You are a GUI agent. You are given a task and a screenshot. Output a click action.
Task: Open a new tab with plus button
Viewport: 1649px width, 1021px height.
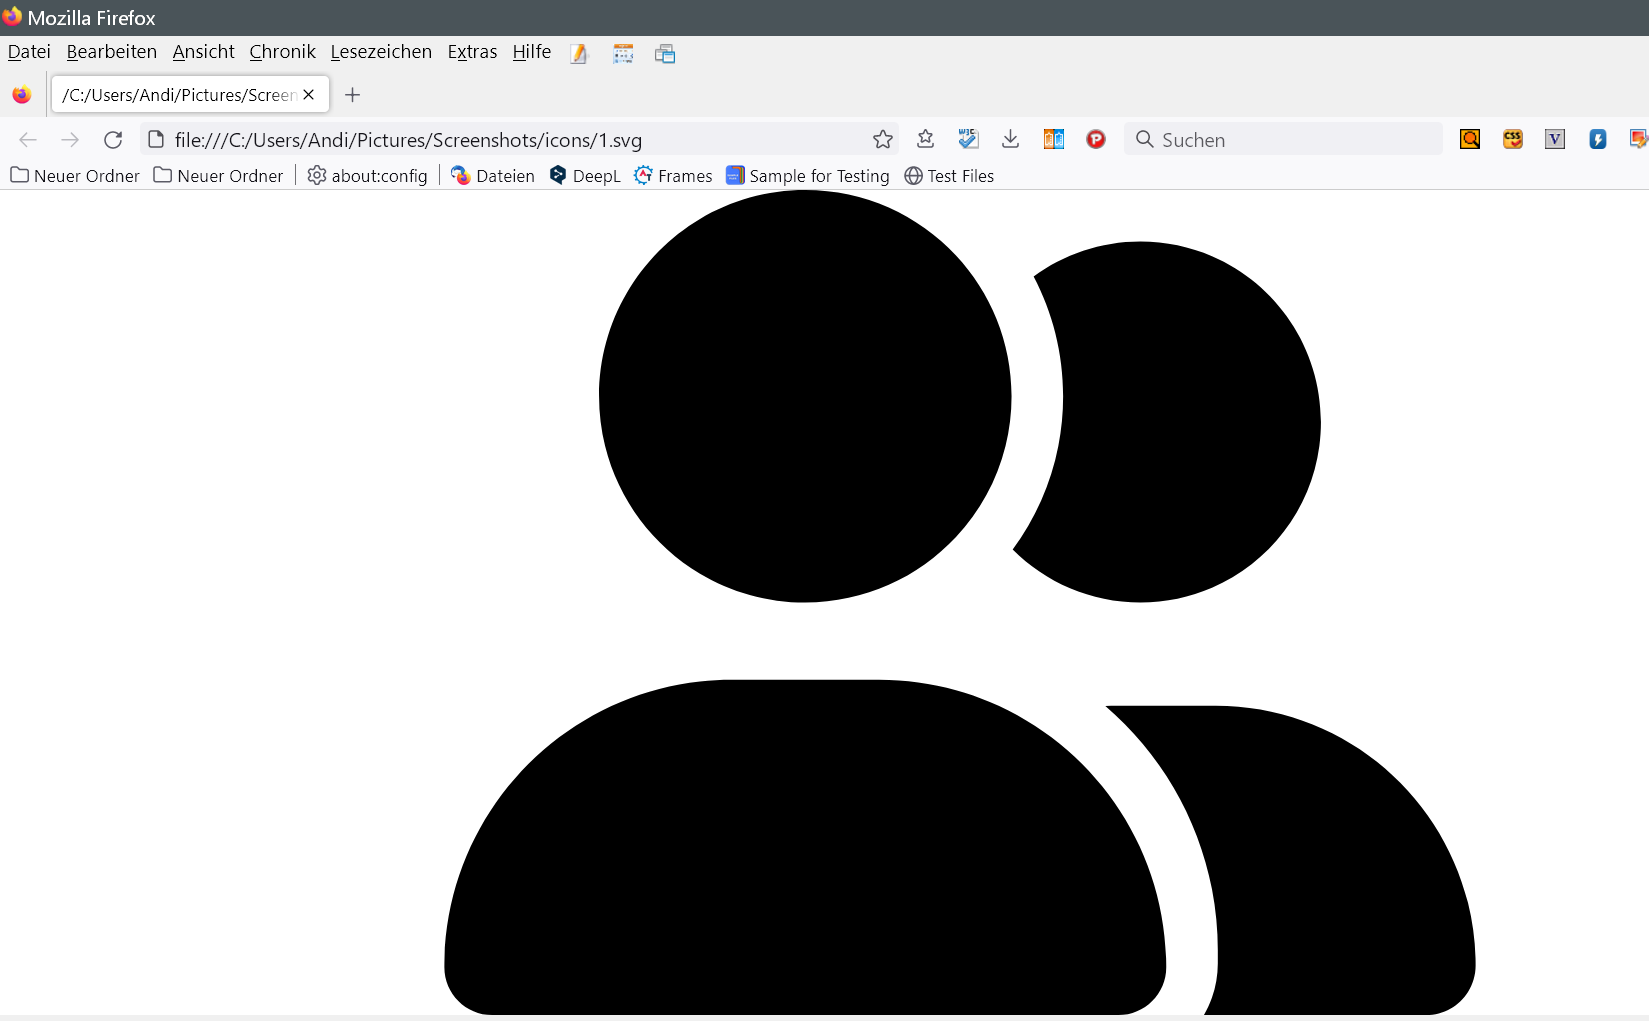point(352,95)
